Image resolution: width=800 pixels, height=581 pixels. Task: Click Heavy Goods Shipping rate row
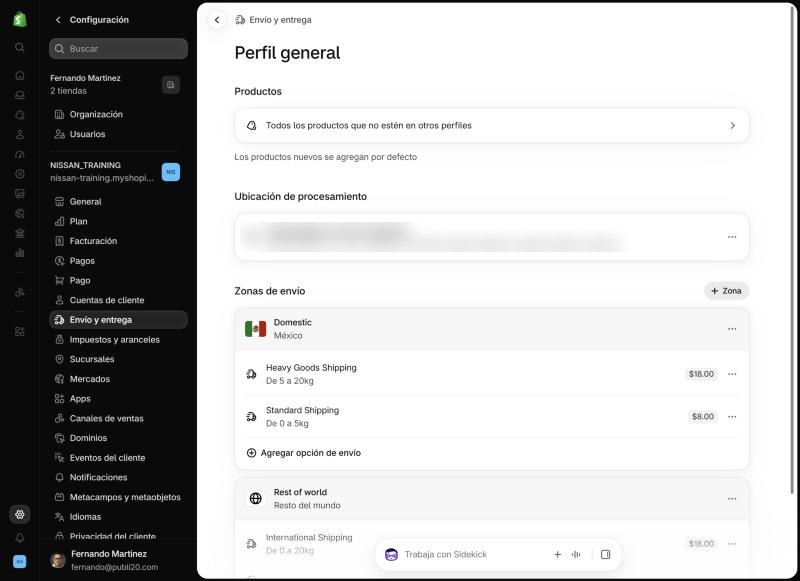tap(492, 374)
